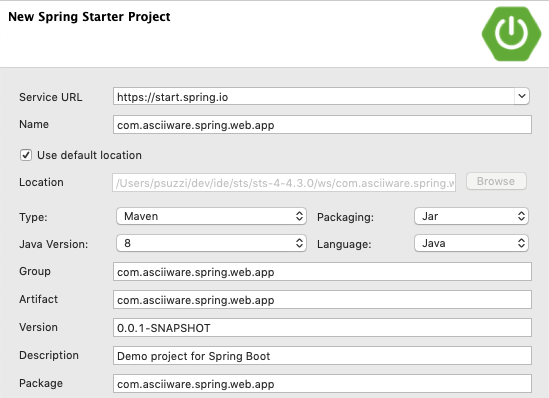The image size is (549, 398).
Task: Open the Language dropdown showing Java
Action: [471, 243]
